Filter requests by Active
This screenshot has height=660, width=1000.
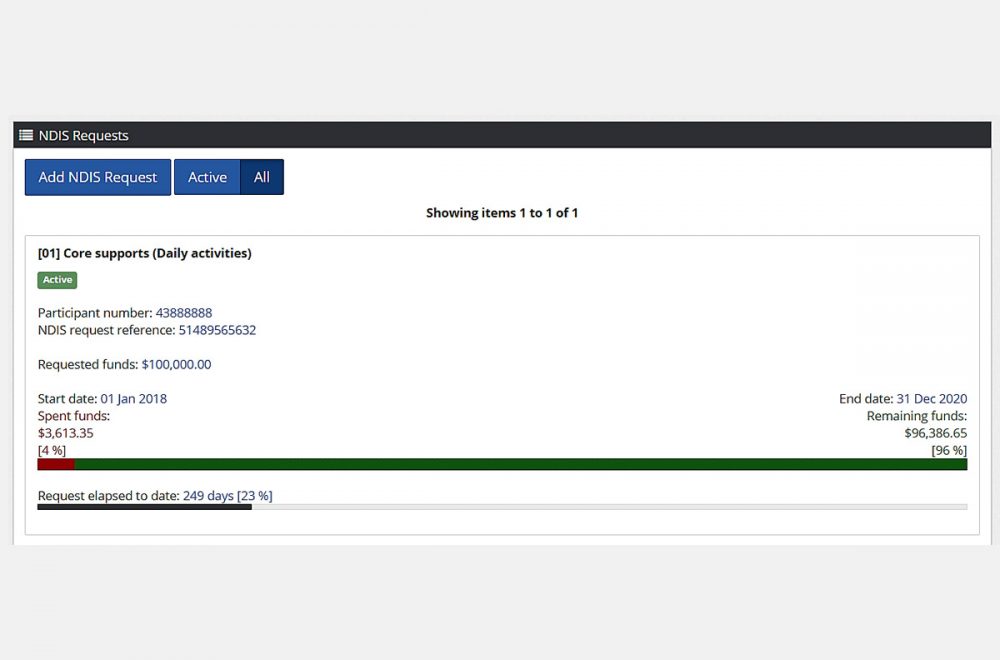207,177
